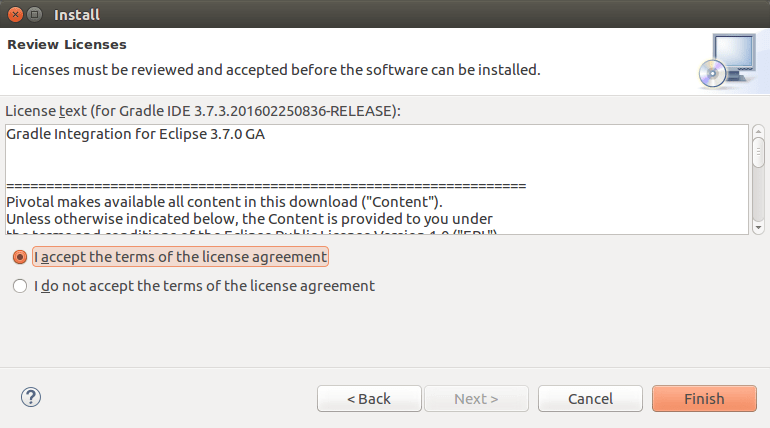
Task: Click the "License text" label
Action: tap(202, 110)
